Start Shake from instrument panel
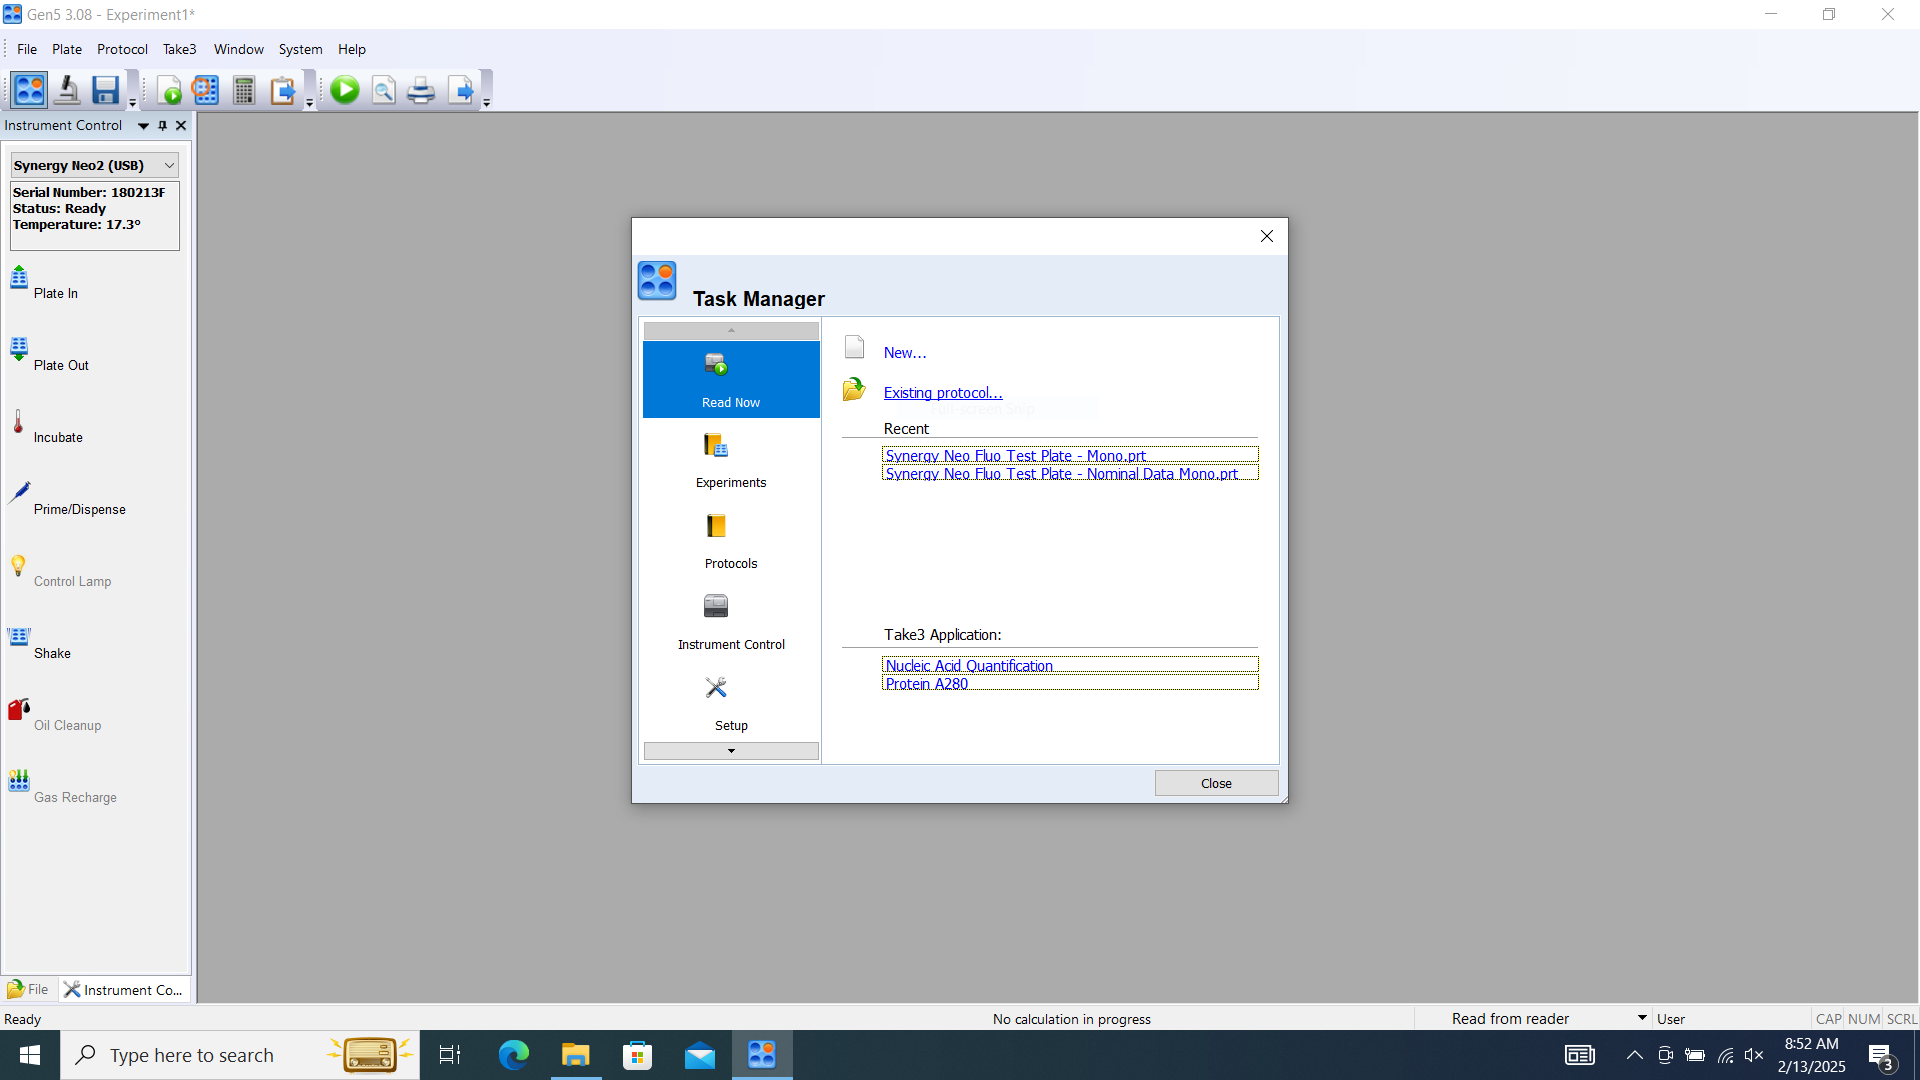 coord(40,643)
